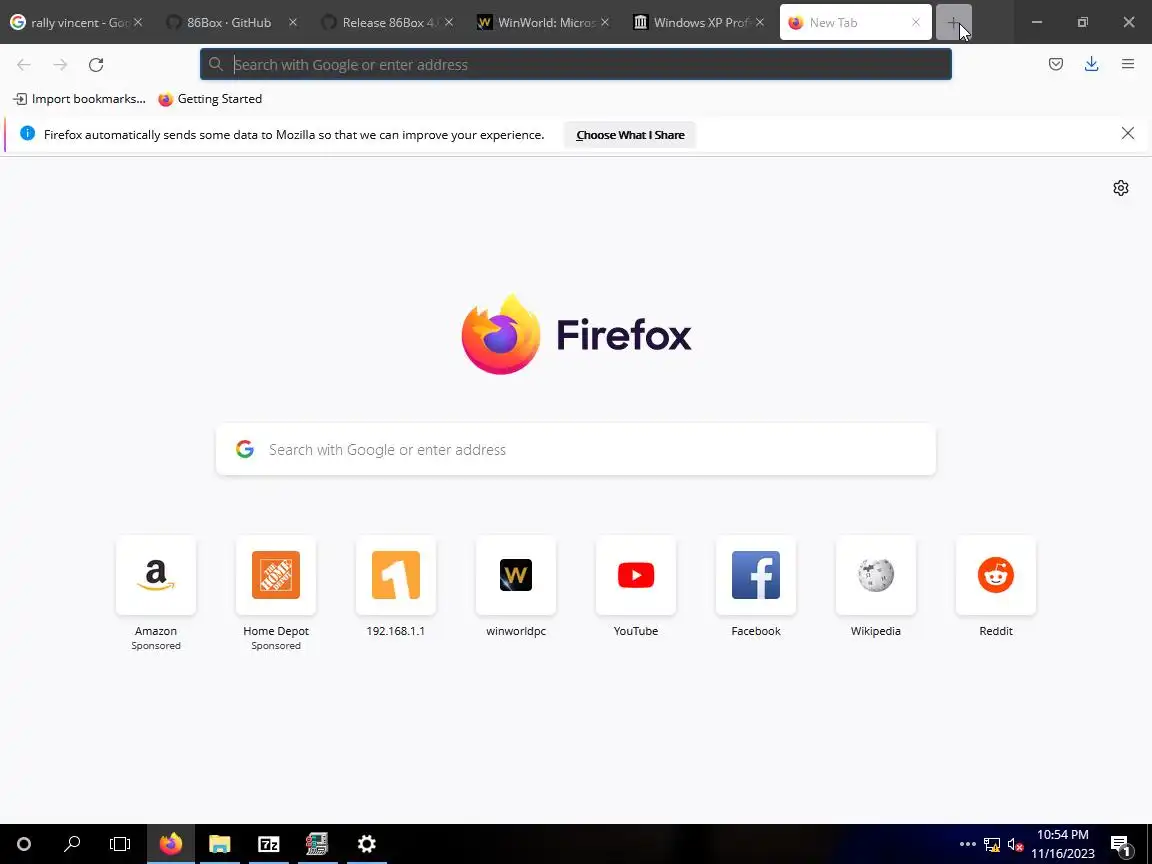Open 7-Zip from the taskbar
Viewport: 1152px width, 864px height.
[269, 844]
